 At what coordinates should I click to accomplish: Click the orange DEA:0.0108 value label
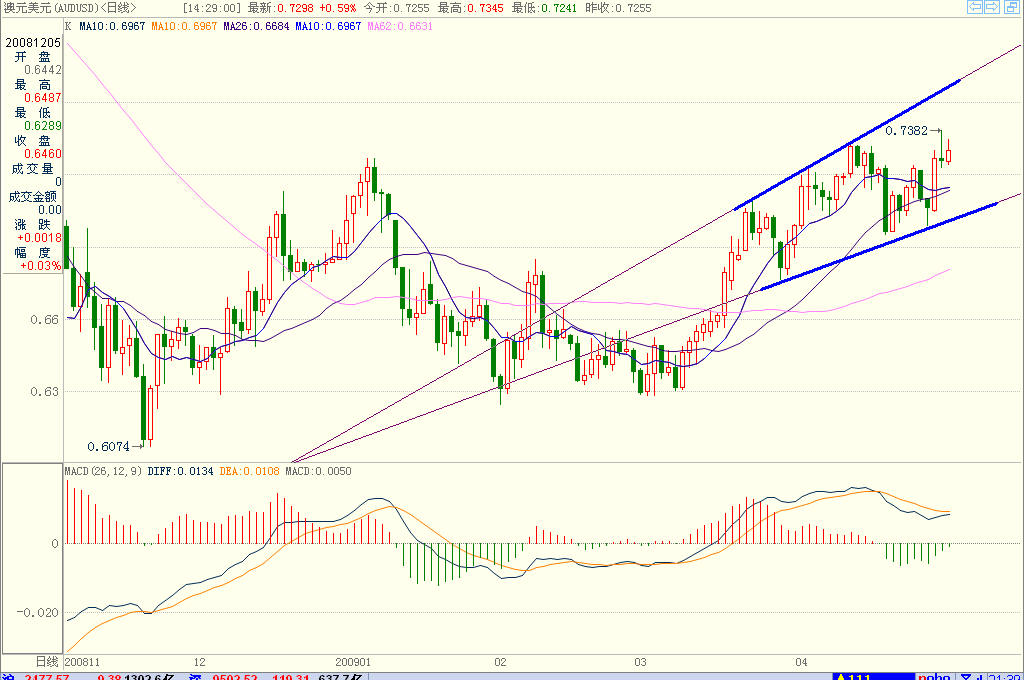[249, 471]
